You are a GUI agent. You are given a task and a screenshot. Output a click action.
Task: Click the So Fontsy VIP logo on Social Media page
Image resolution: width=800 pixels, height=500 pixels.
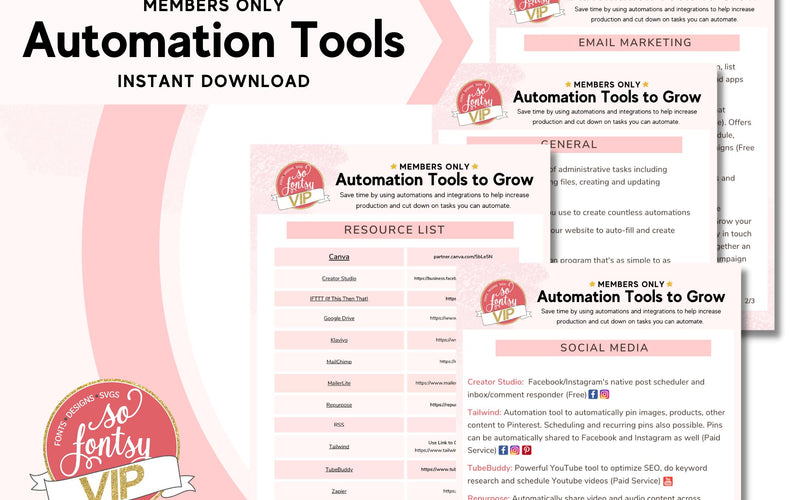click(503, 303)
